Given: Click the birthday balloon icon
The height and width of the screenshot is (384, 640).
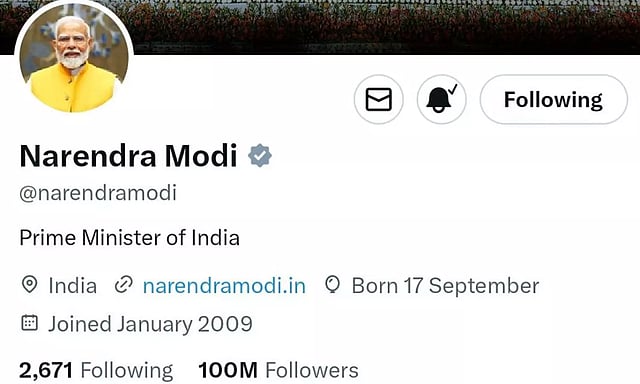Looking at the screenshot, I should (332, 284).
